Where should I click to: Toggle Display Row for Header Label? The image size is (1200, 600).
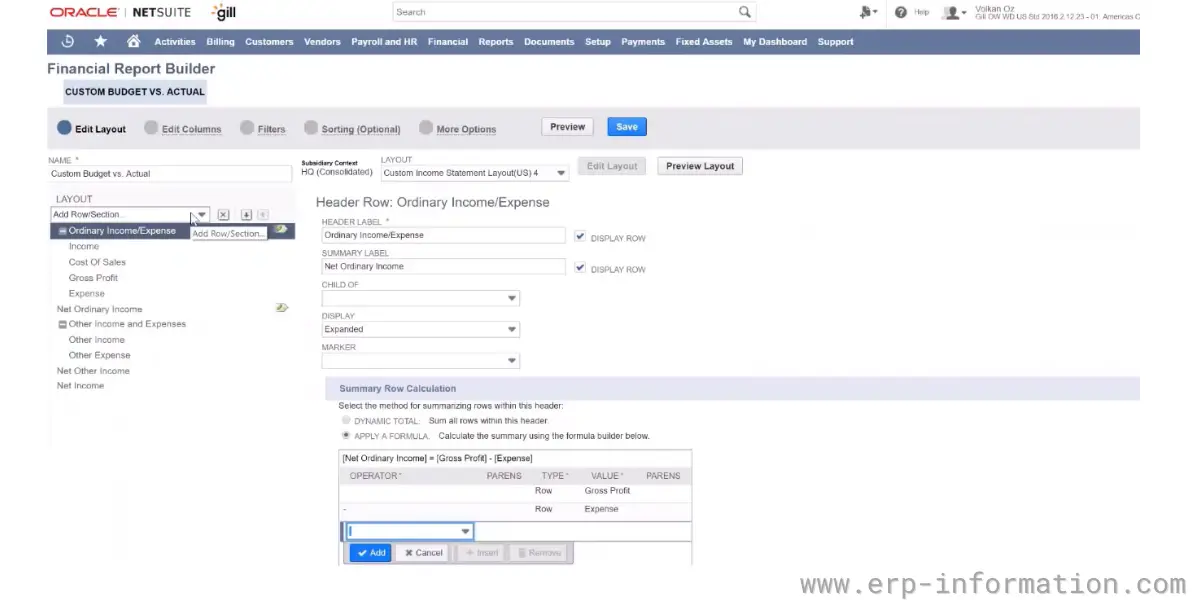pyautogui.click(x=580, y=237)
